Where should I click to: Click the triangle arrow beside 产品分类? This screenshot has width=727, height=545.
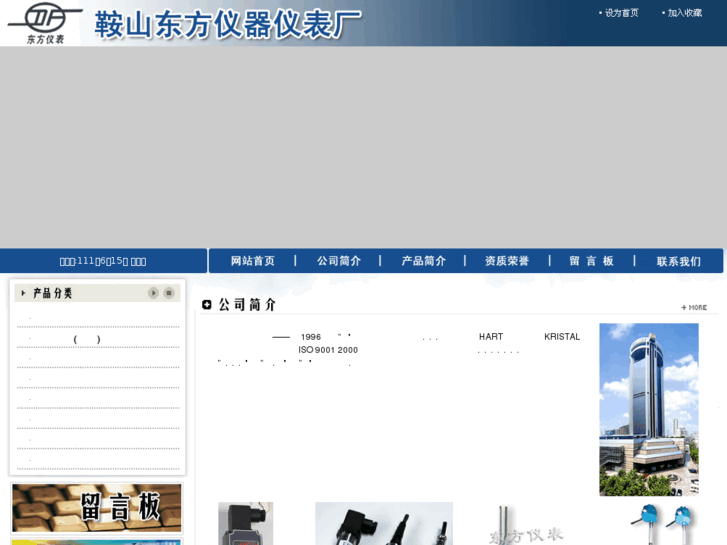(x=23, y=293)
